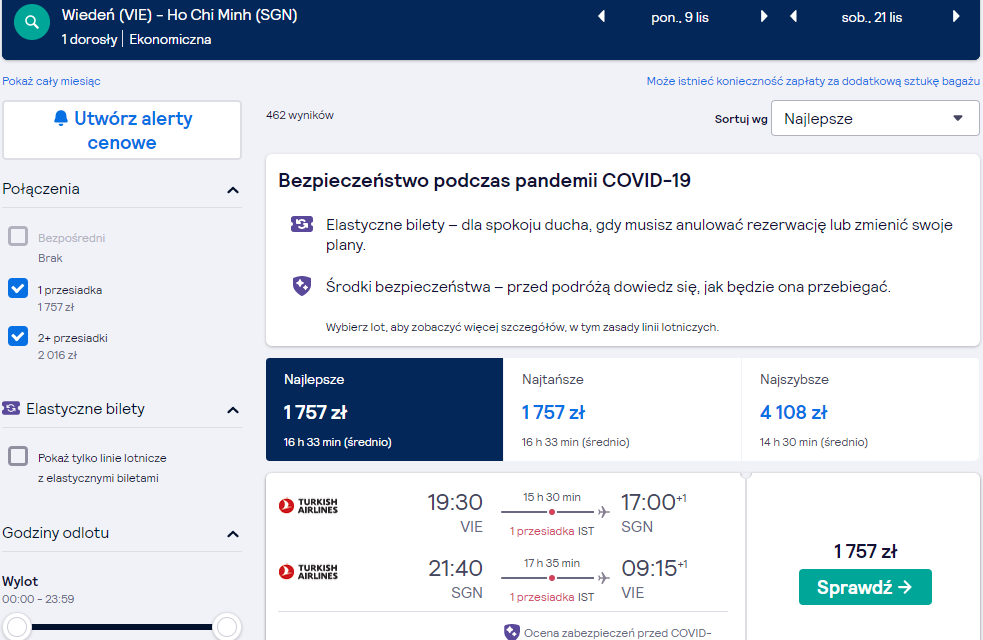Click the left handle of Wylot time slider
The image size is (983, 640).
17,626
